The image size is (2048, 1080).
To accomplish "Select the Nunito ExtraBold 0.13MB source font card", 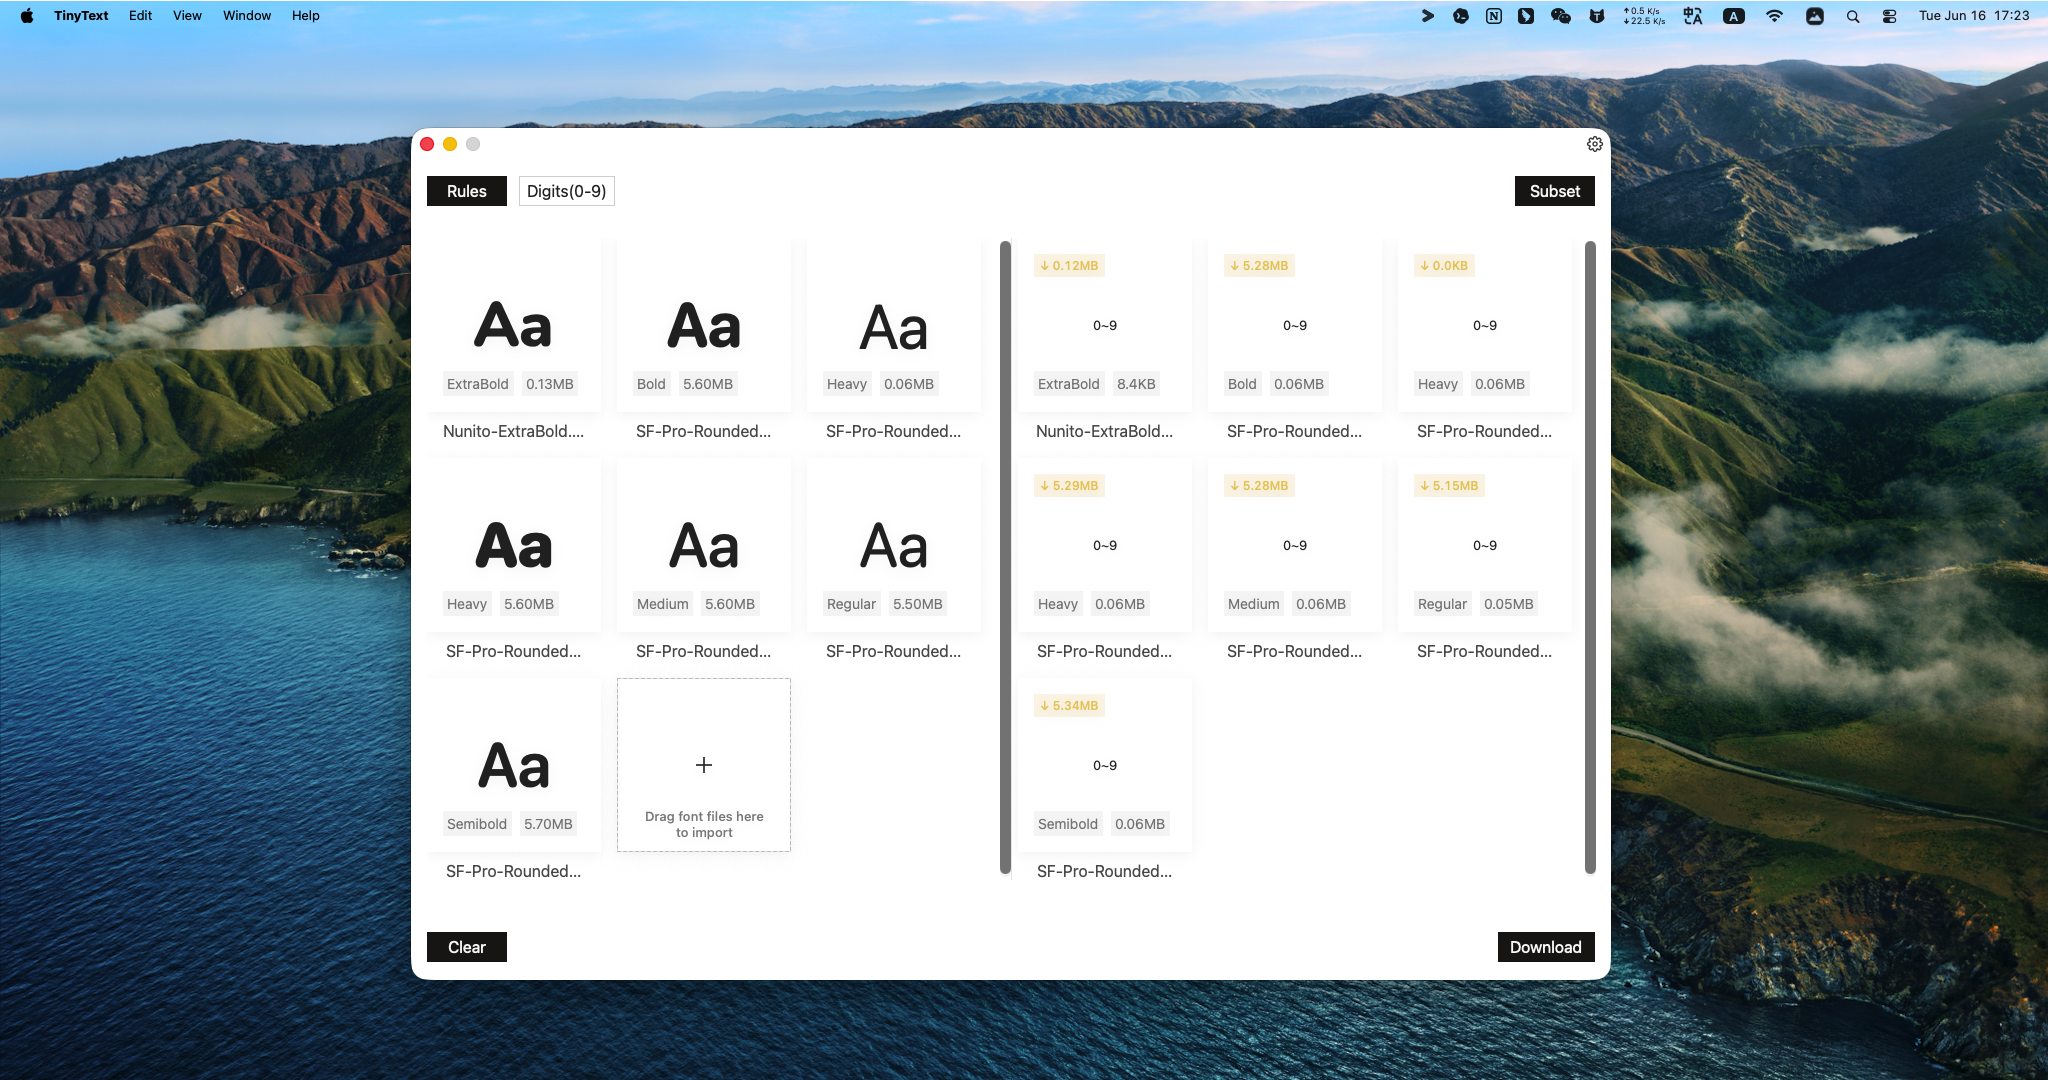I will [x=514, y=325].
